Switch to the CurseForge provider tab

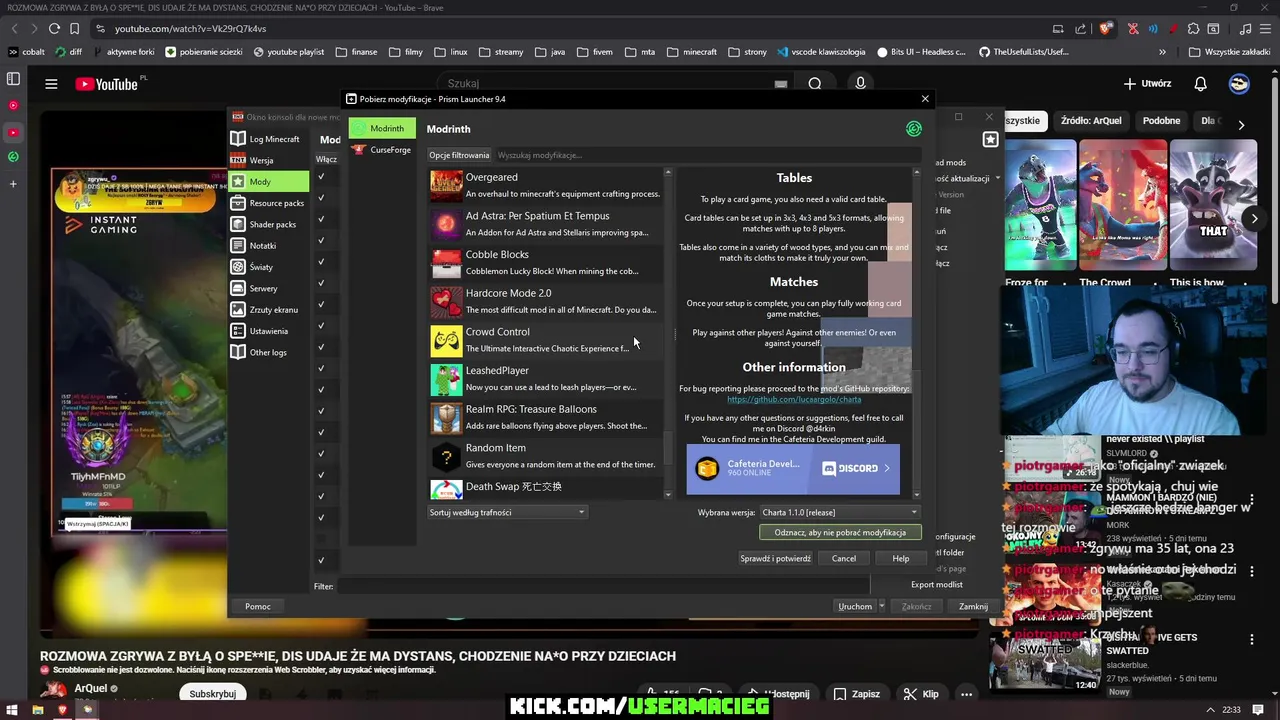click(x=382, y=149)
